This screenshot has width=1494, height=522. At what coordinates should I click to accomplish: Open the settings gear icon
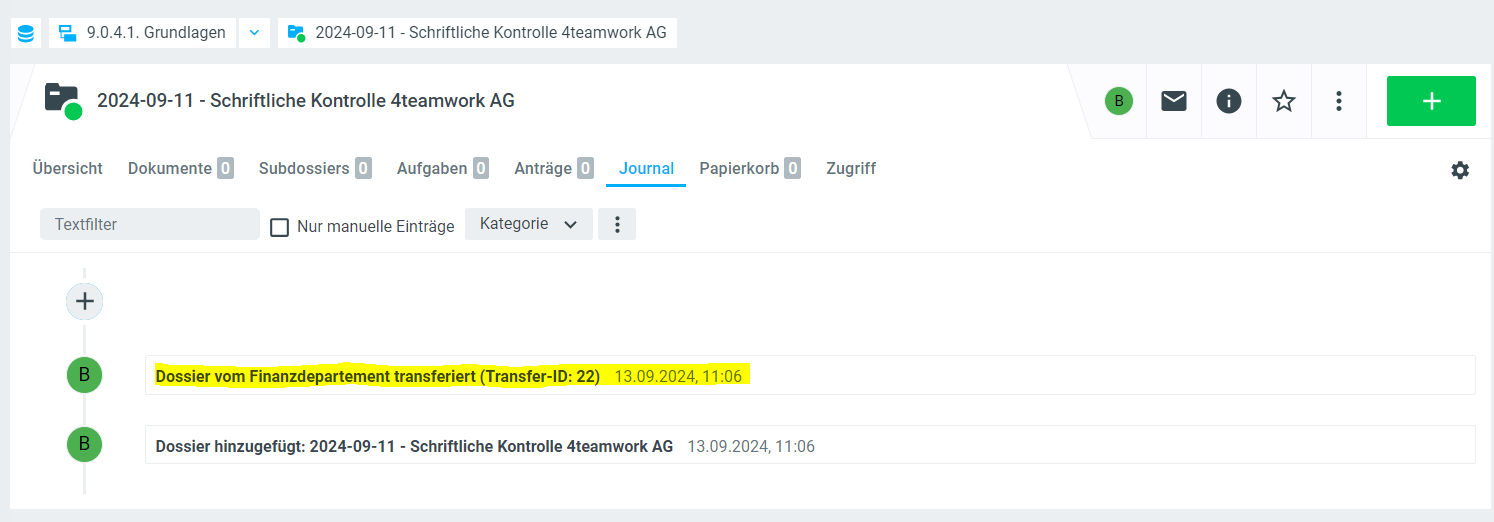tap(1460, 170)
